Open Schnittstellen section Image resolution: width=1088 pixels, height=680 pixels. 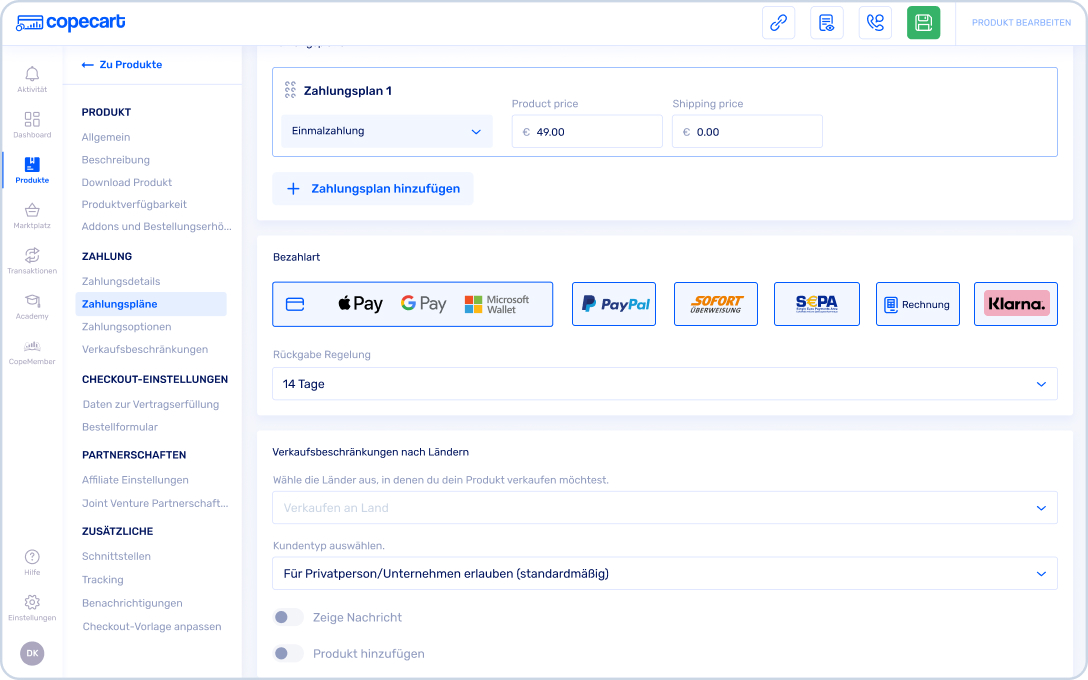[117, 556]
